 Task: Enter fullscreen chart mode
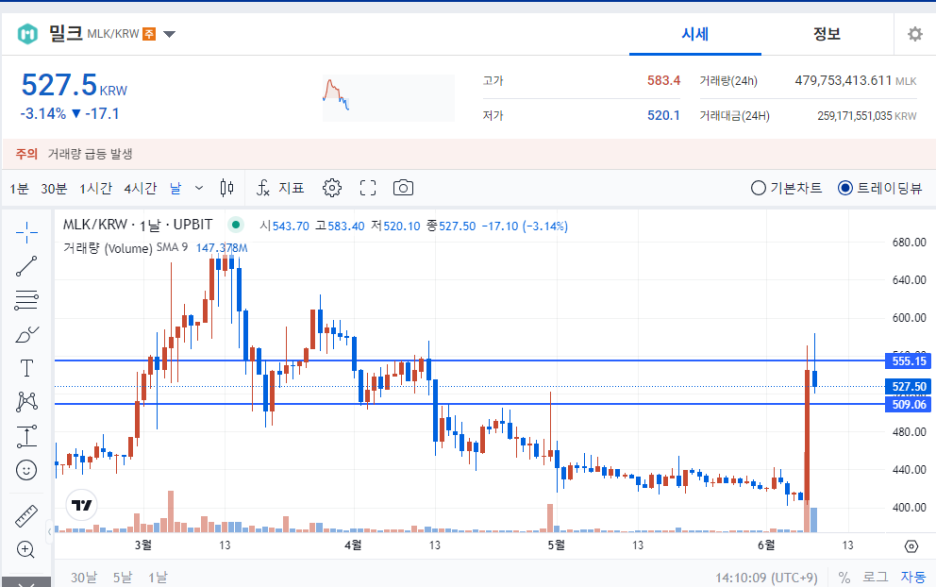click(x=368, y=188)
